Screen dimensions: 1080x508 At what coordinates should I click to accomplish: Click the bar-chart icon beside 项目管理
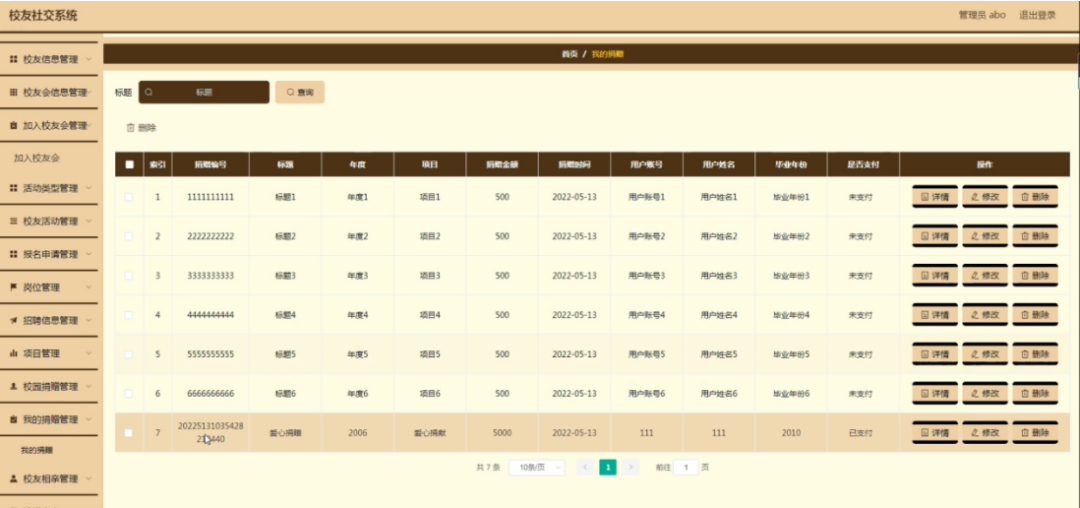[x=13, y=353]
